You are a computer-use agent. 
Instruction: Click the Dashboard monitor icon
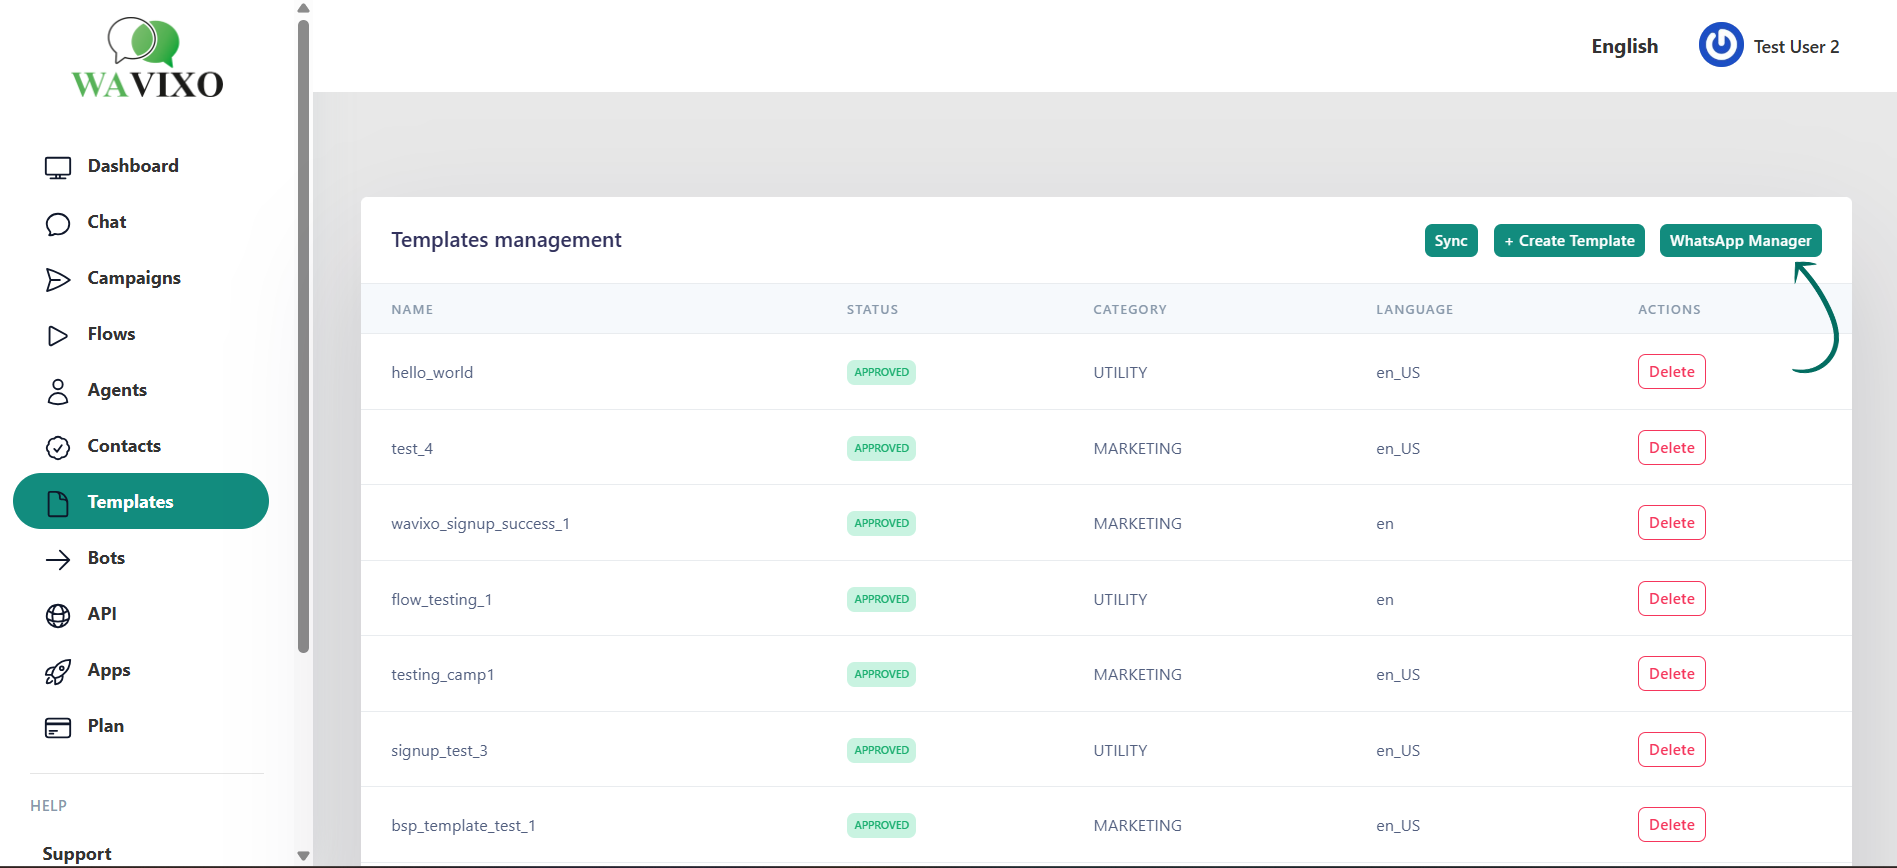tap(58, 167)
